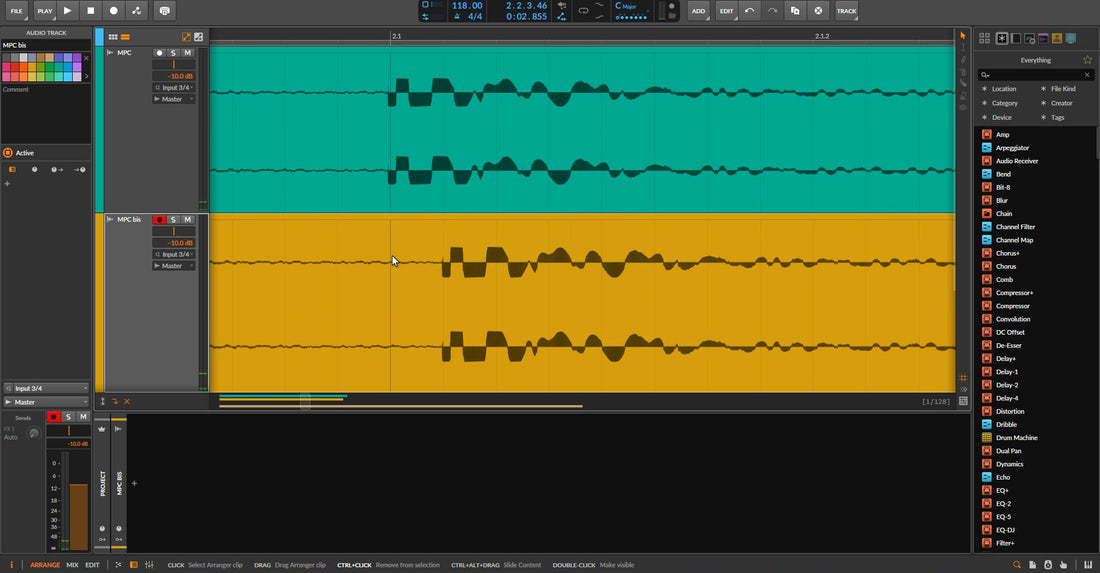Select the Knife tool
1100x573 pixels.
click(x=963, y=83)
